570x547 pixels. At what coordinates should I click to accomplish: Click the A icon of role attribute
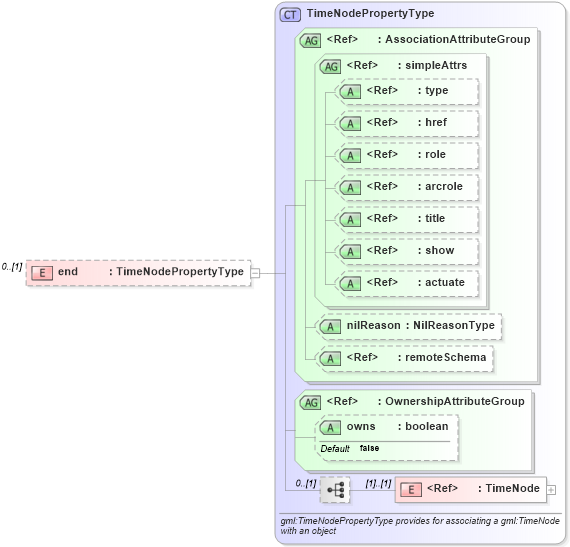(x=350, y=156)
